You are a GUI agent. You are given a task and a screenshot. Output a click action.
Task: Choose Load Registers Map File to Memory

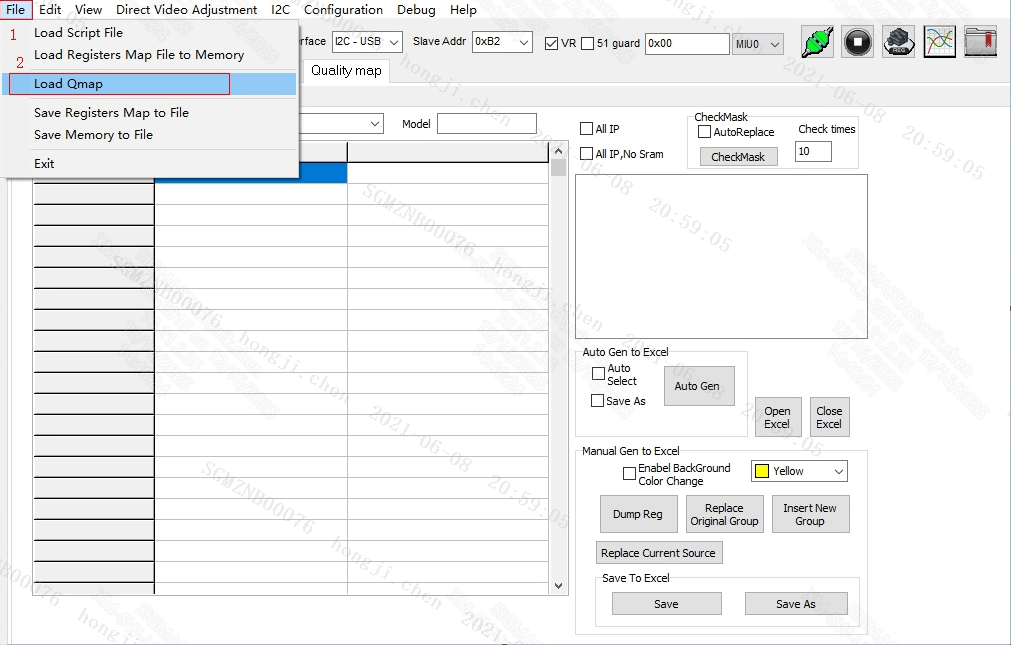(x=150, y=55)
